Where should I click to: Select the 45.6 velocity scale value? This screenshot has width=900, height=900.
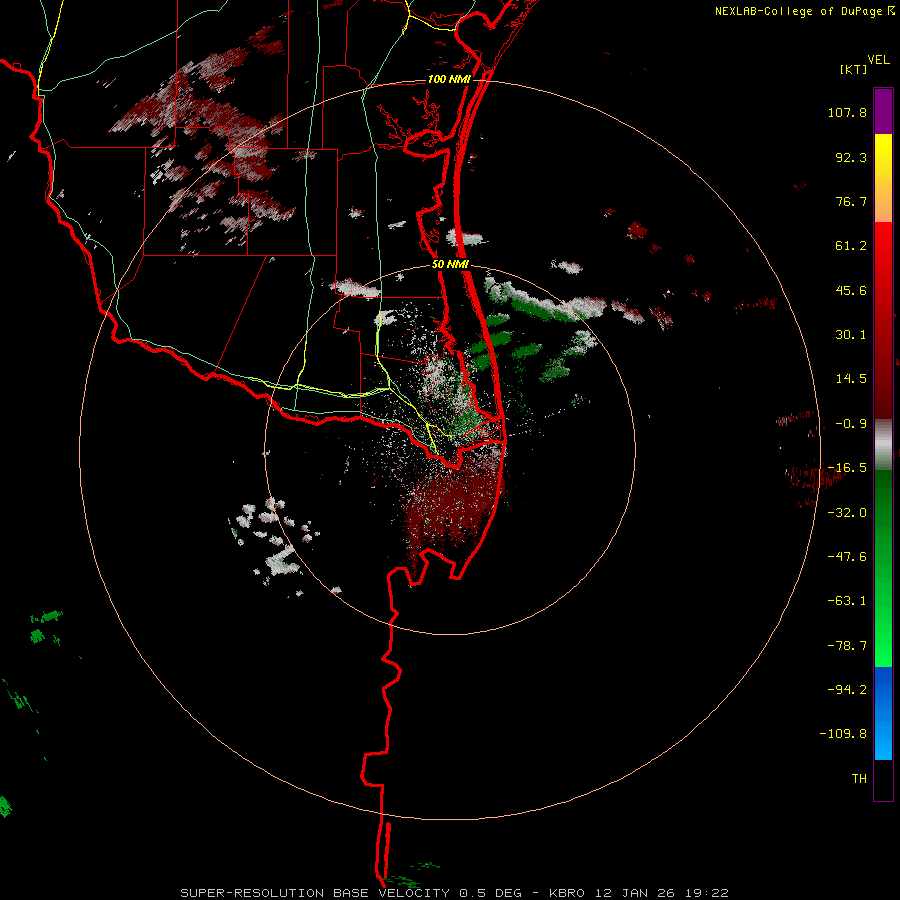point(851,290)
